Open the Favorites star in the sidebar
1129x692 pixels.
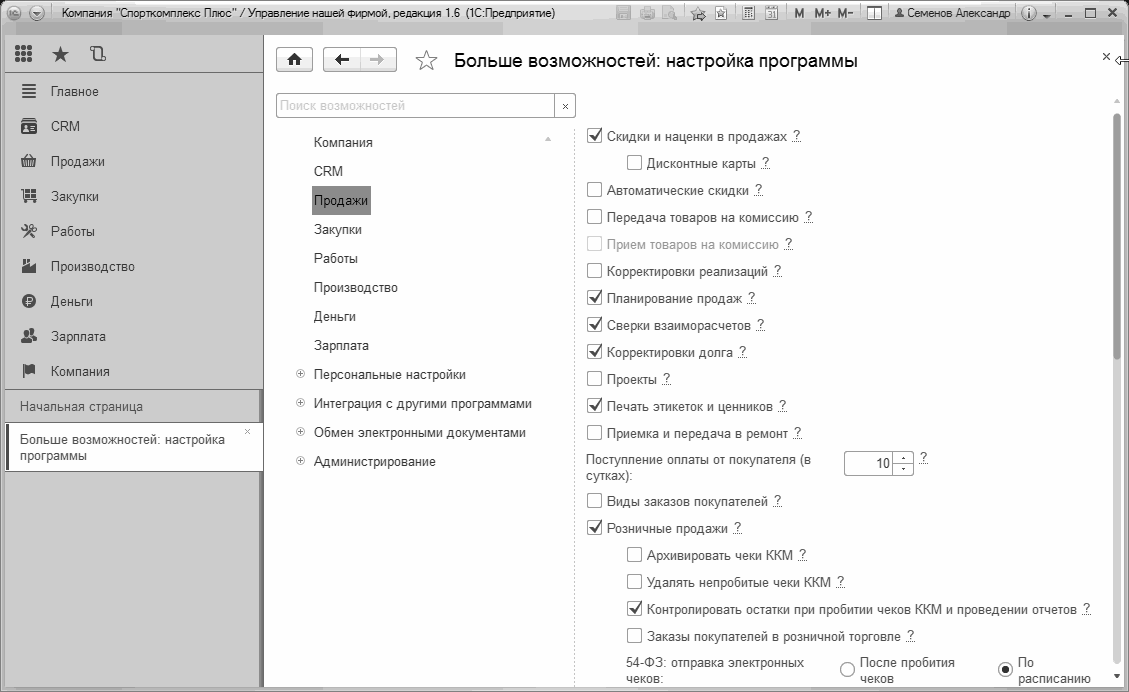tap(60, 54)
